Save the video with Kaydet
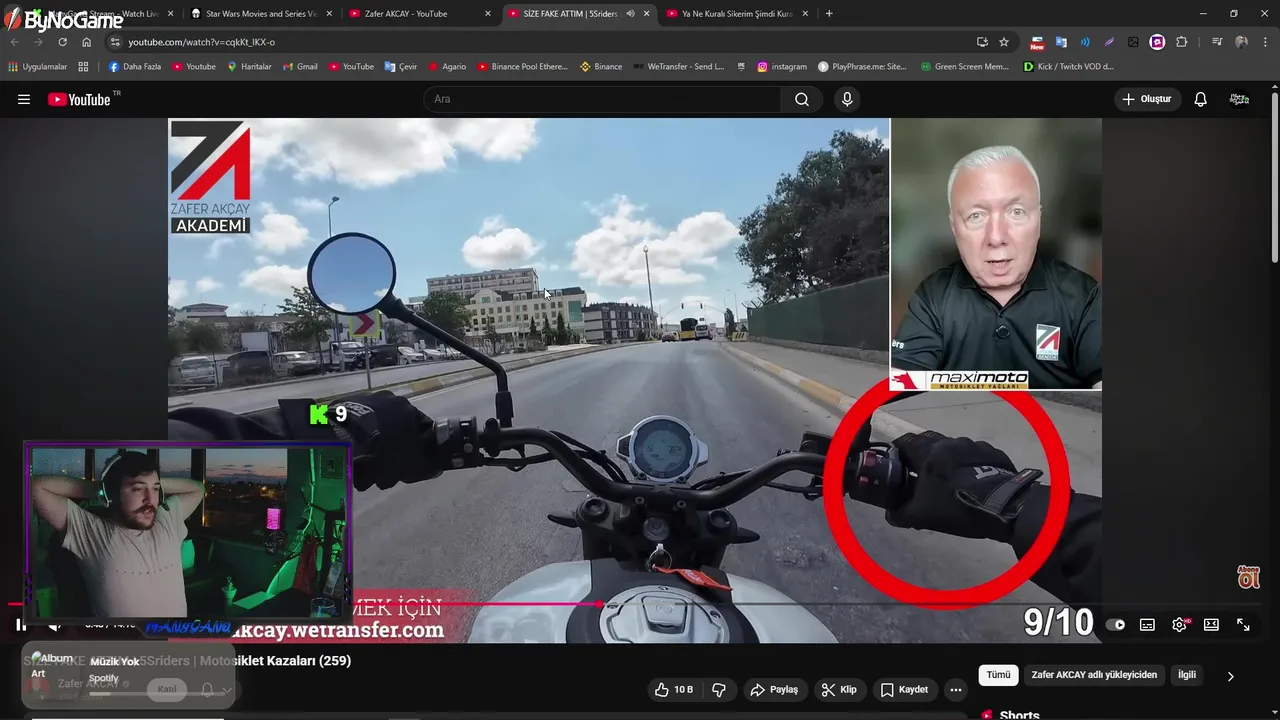 (x=904, y=690)
